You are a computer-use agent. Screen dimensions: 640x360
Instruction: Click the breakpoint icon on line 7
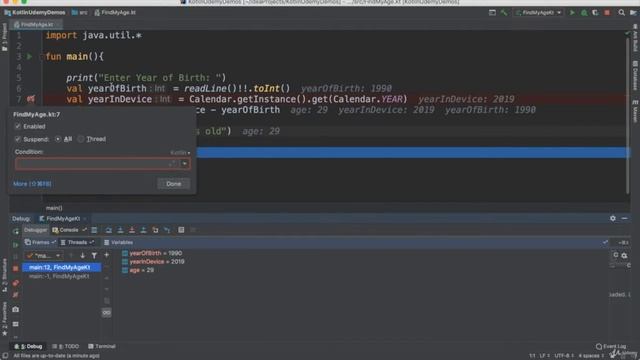31,99
